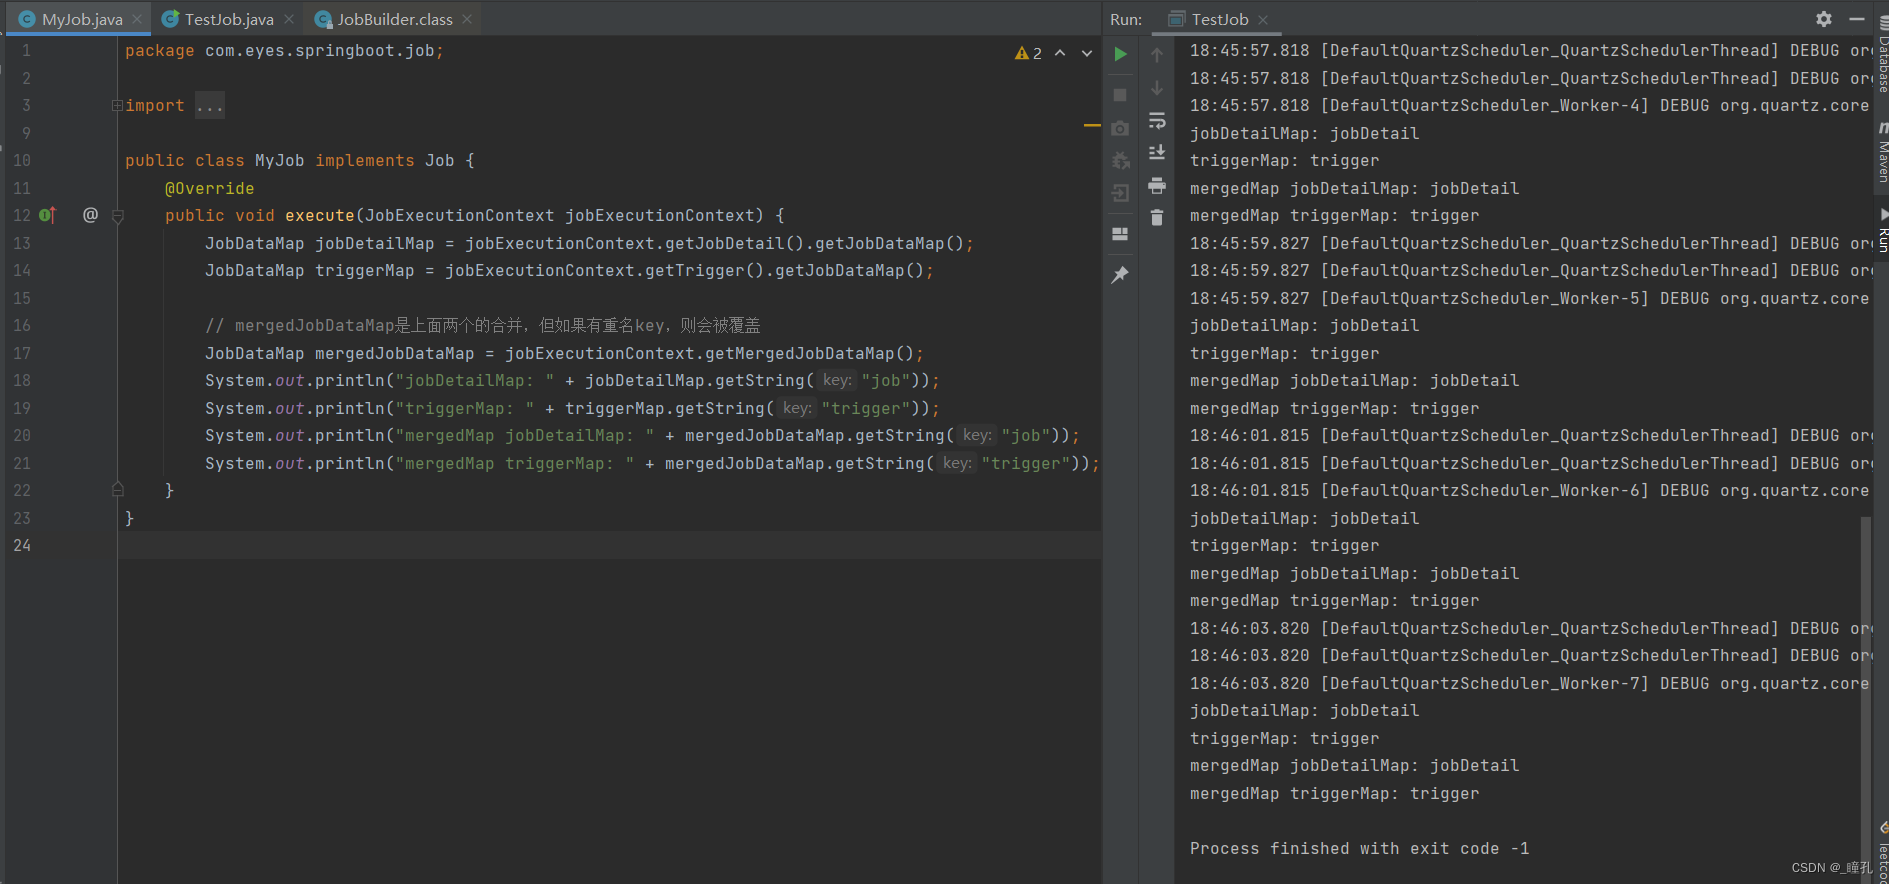This screenshot has height=884, width=1889.
Task: Close the MyJob.java editor tab
Action: pyautogui.click(x=137, y=19)
